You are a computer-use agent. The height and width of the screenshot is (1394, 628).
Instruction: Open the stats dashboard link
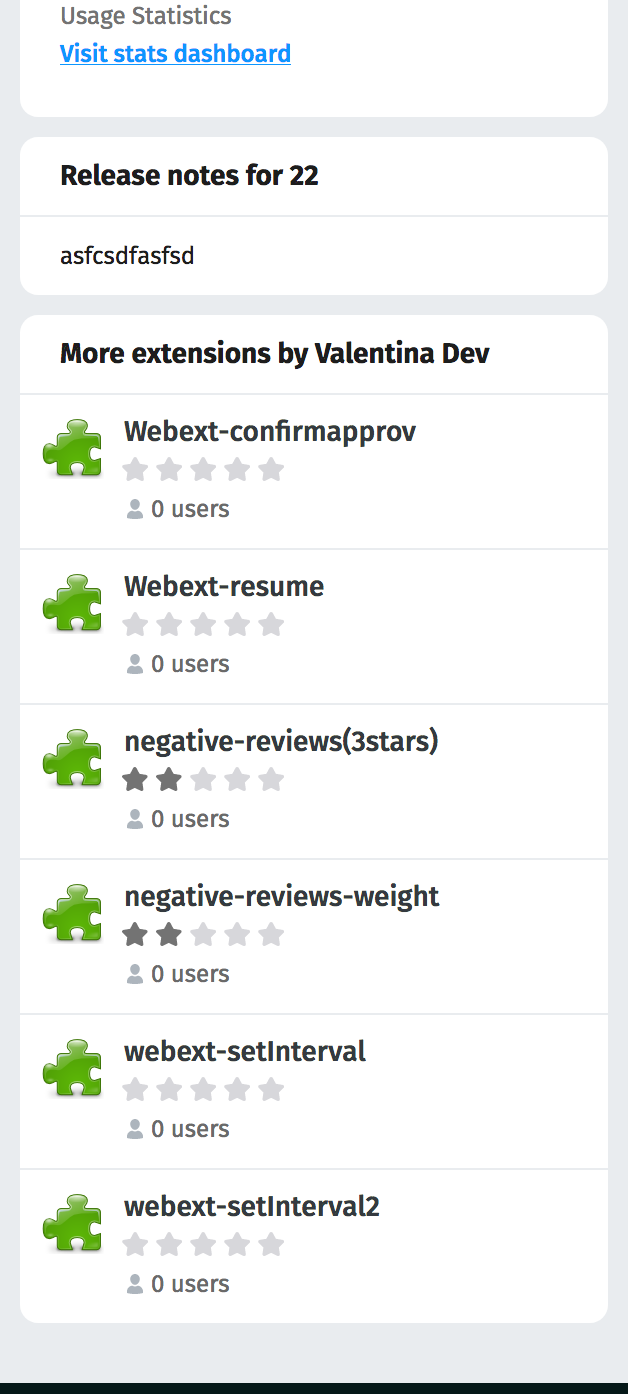pyautogui.click(x=176, y=53)
